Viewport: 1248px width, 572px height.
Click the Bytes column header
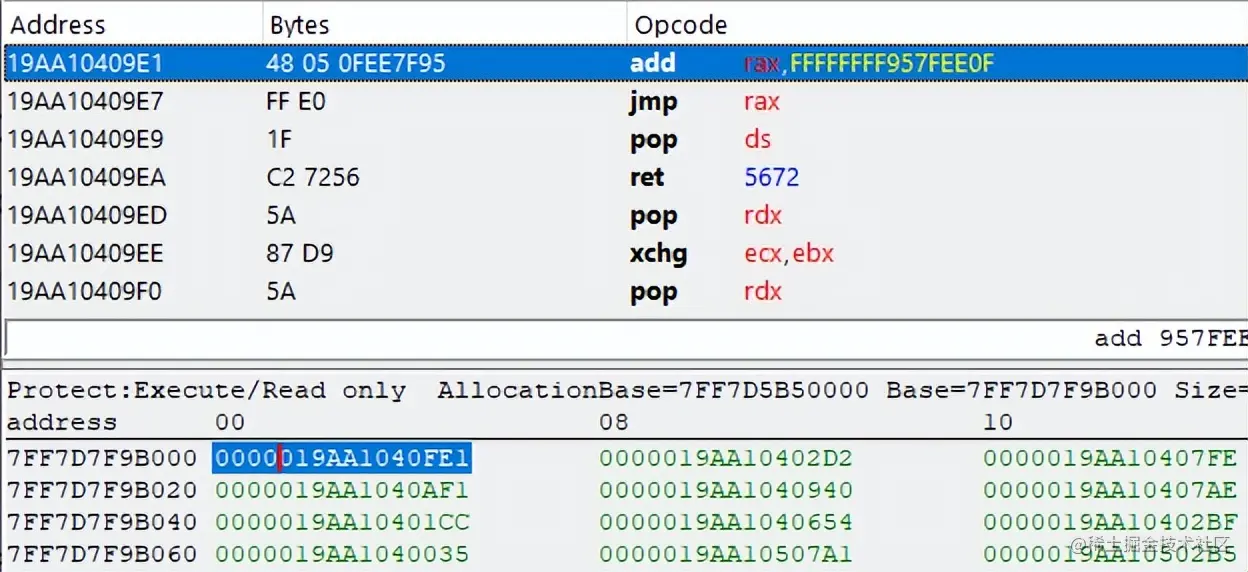pos(445,24)
